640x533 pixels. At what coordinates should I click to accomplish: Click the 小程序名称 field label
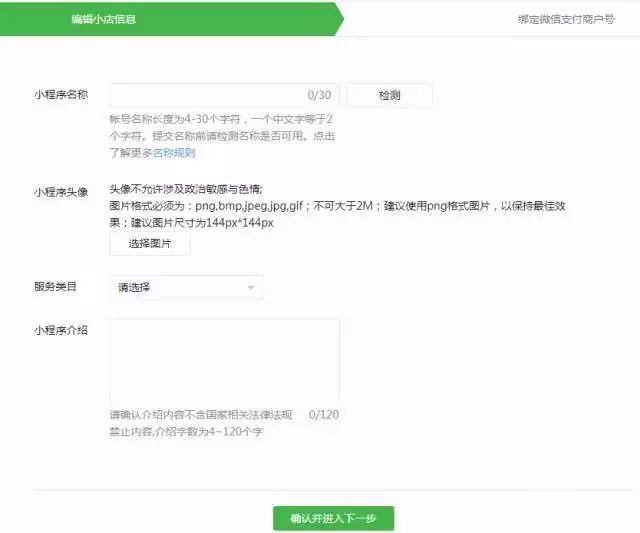click(x=60, y=95)
